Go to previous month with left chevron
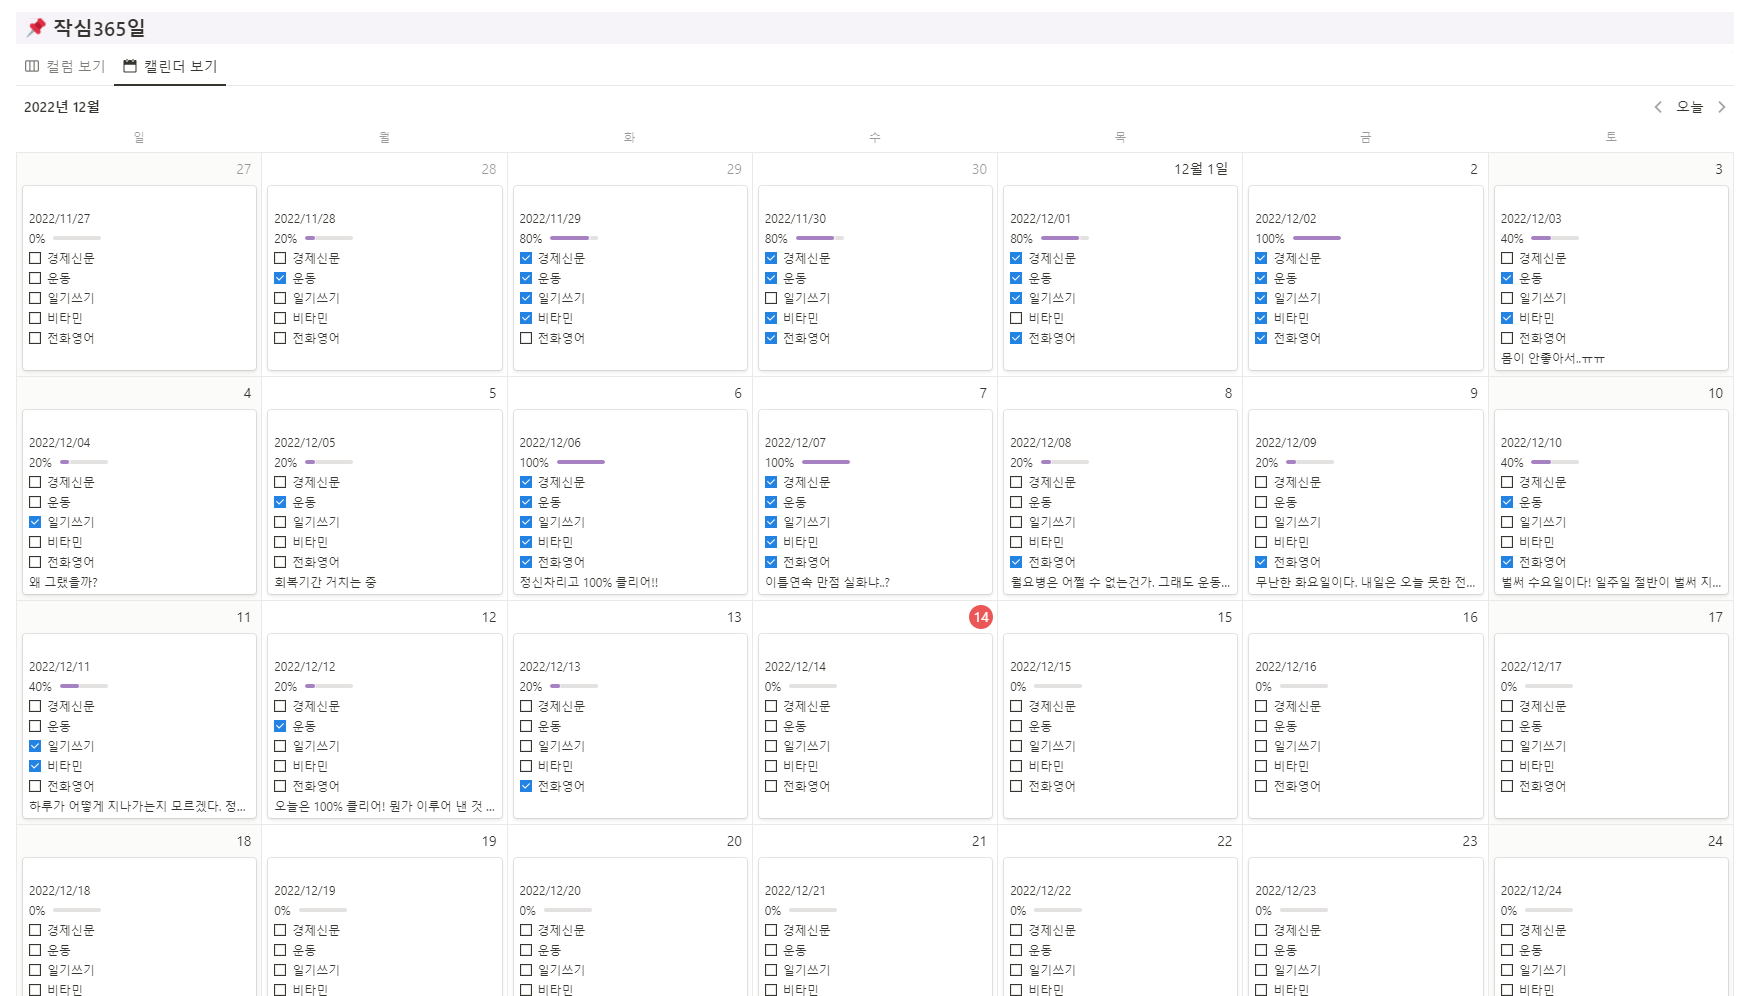Screen dimensions: 1750x996 pos(1658,107)
